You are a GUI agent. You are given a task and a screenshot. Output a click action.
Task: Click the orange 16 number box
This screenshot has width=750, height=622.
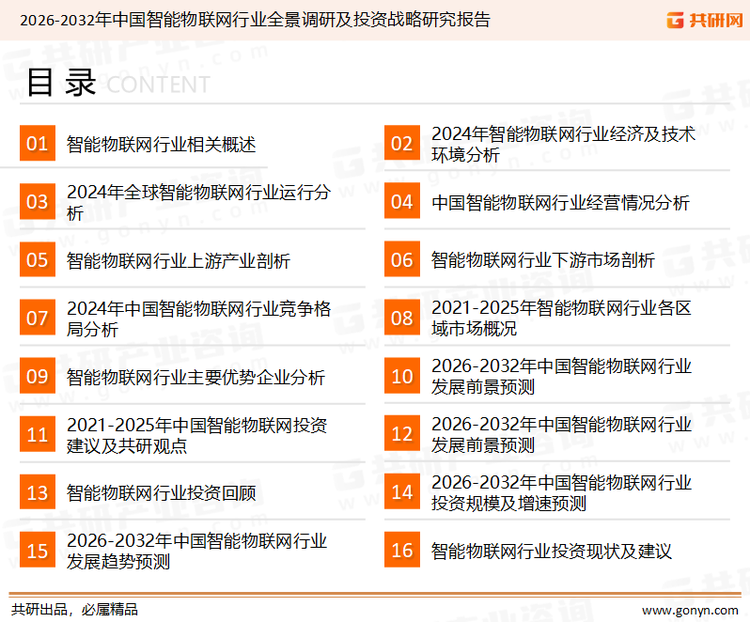[402, 550]
